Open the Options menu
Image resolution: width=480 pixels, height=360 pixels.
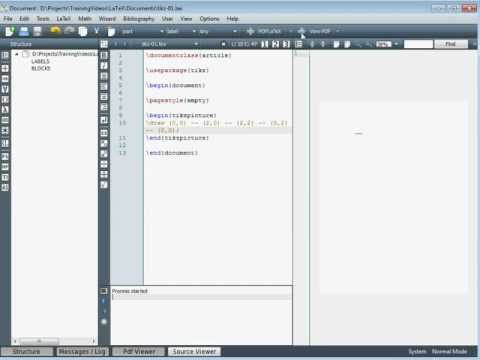click(209, 19)
